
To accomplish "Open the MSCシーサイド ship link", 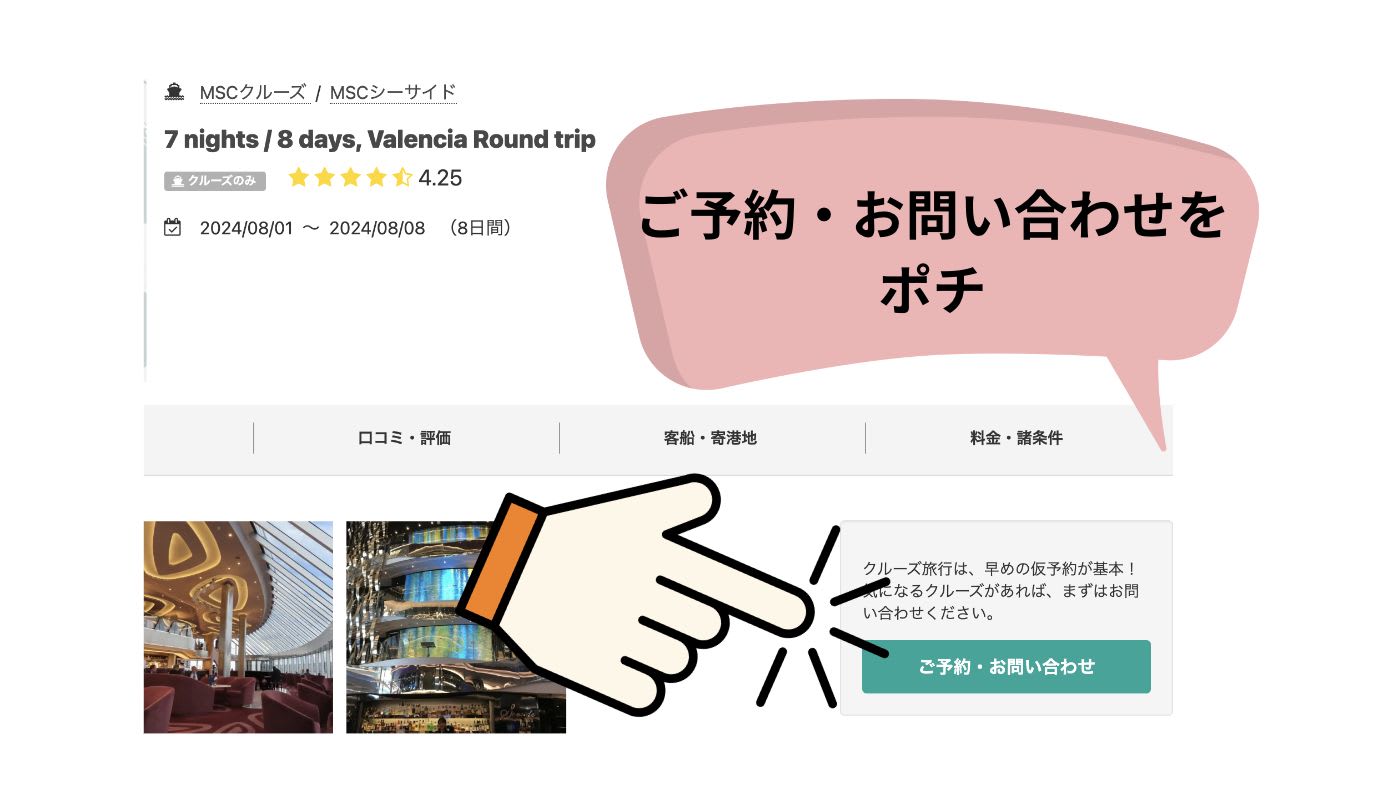I will click(x=393, y=93).
